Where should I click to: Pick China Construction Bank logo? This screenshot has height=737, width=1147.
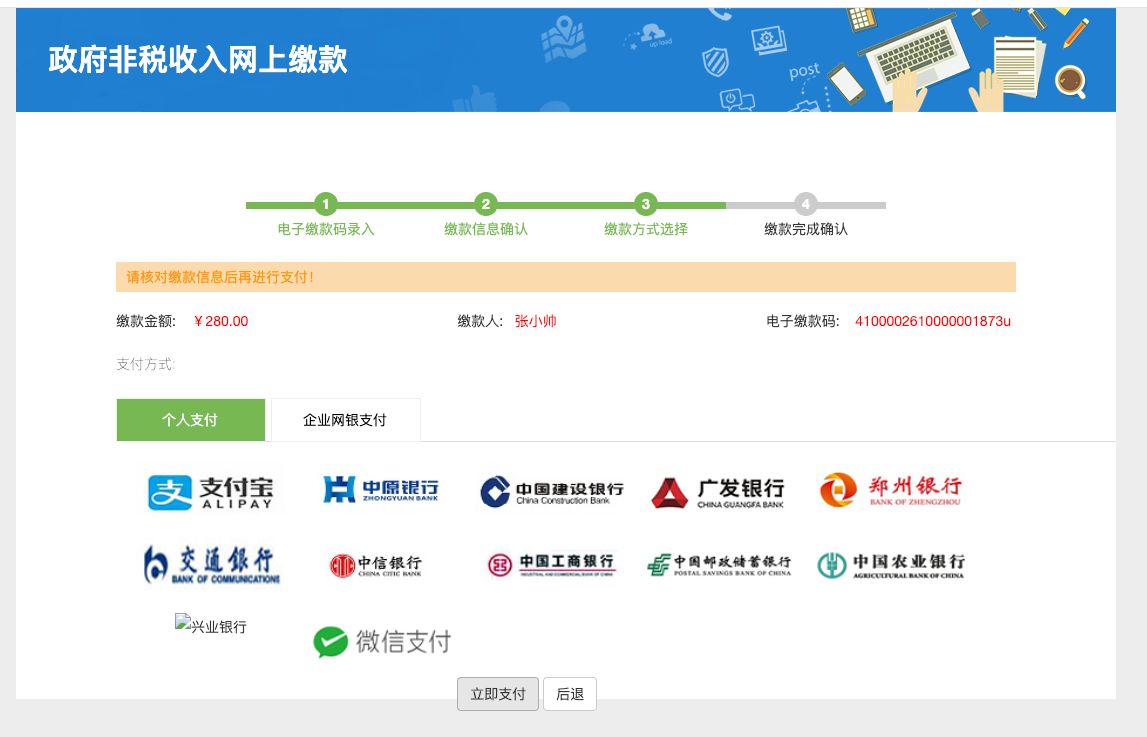coord(552,491)
